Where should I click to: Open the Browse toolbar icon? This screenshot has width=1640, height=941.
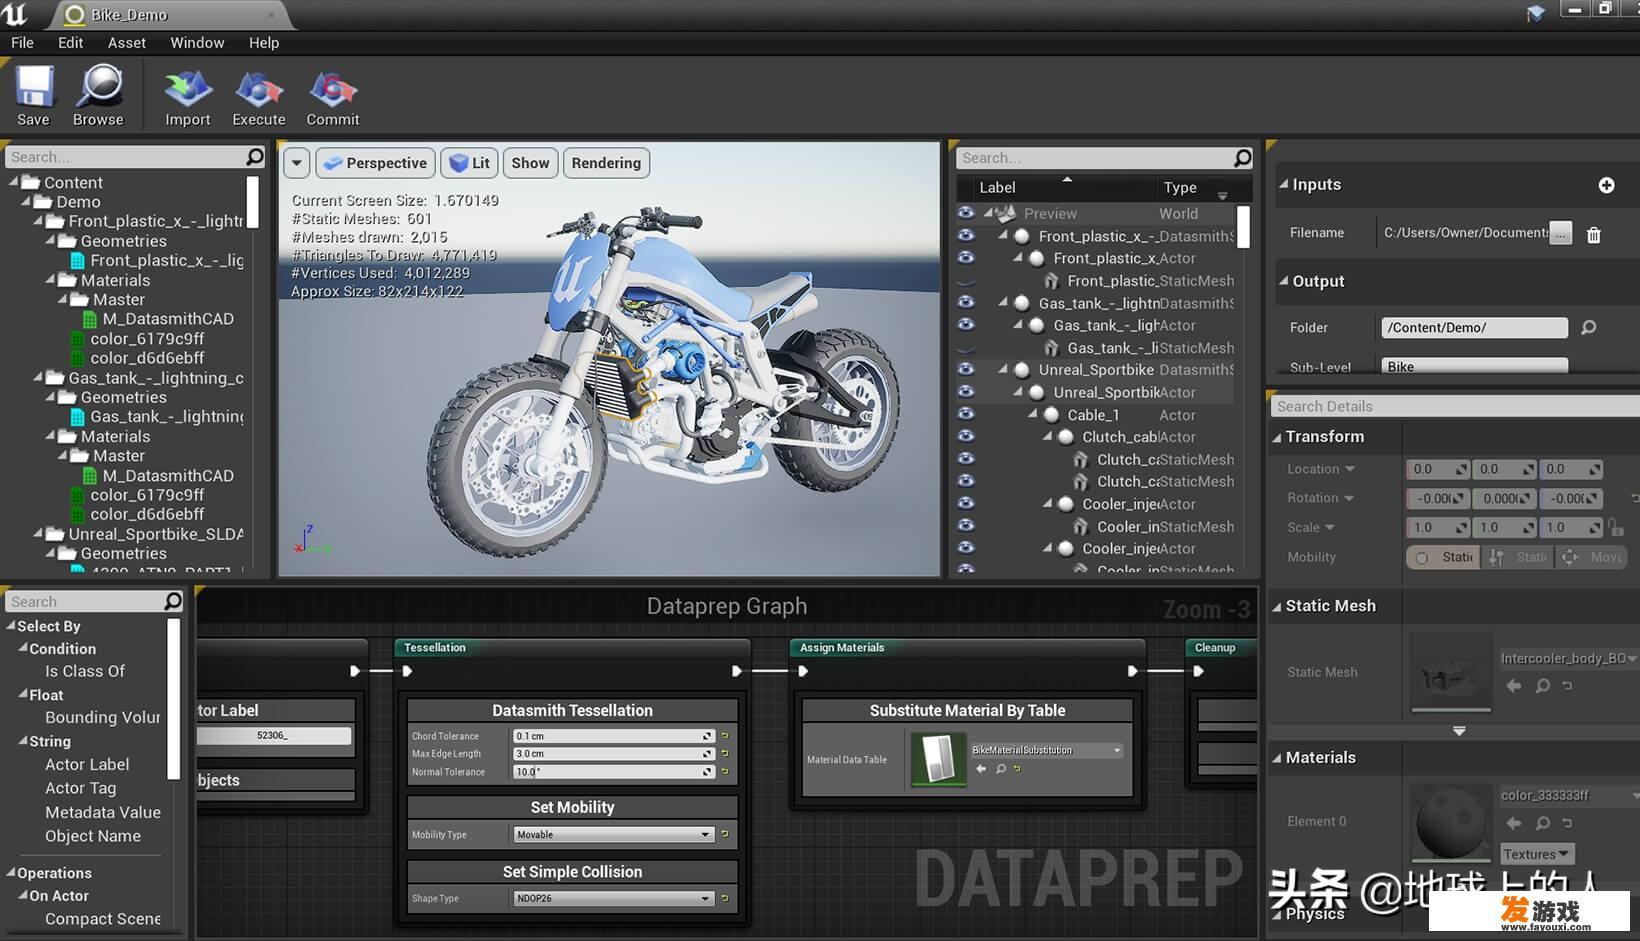(x=98, y=96)
